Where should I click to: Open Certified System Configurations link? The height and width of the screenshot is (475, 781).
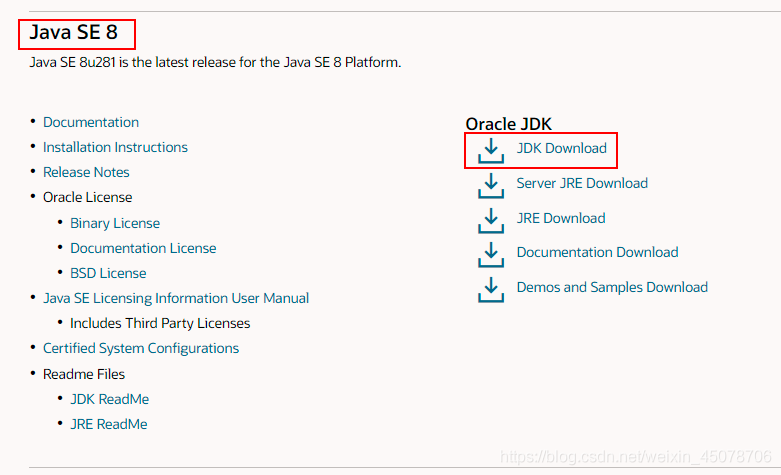click(141, 348)
